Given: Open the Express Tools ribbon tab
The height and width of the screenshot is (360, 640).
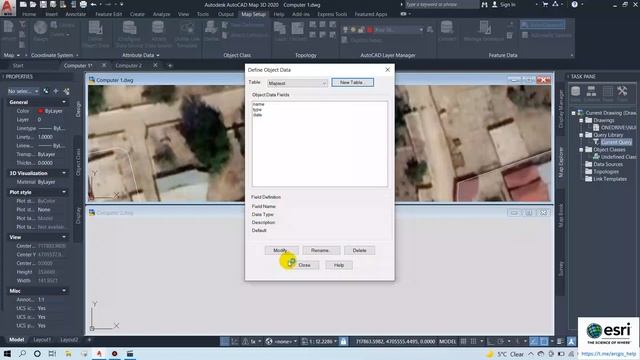Looking at the screenshot, I should pos(332,14).
